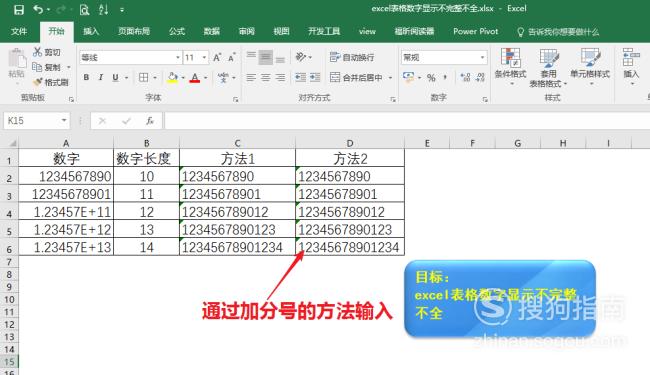
Task: Toggle 自动换行 wrap text
Action: (352, 57)
